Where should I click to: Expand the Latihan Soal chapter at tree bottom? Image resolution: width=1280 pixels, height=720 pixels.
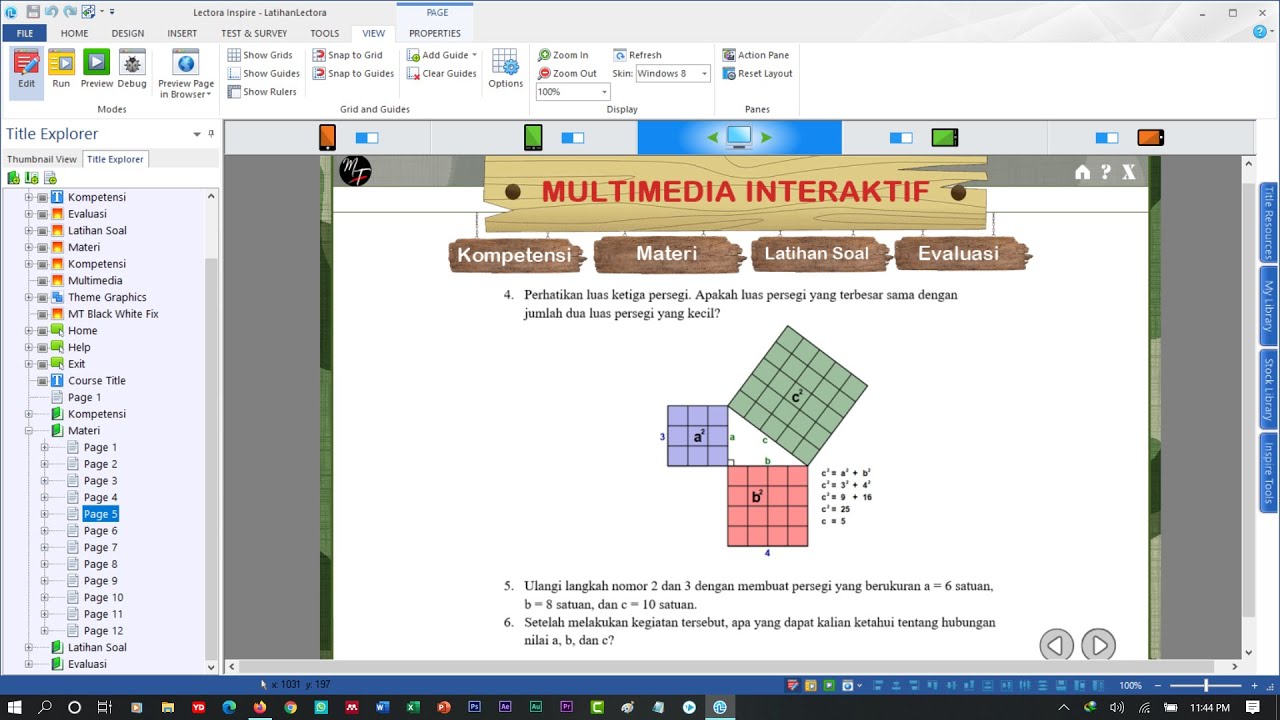[x=29, y=647]
